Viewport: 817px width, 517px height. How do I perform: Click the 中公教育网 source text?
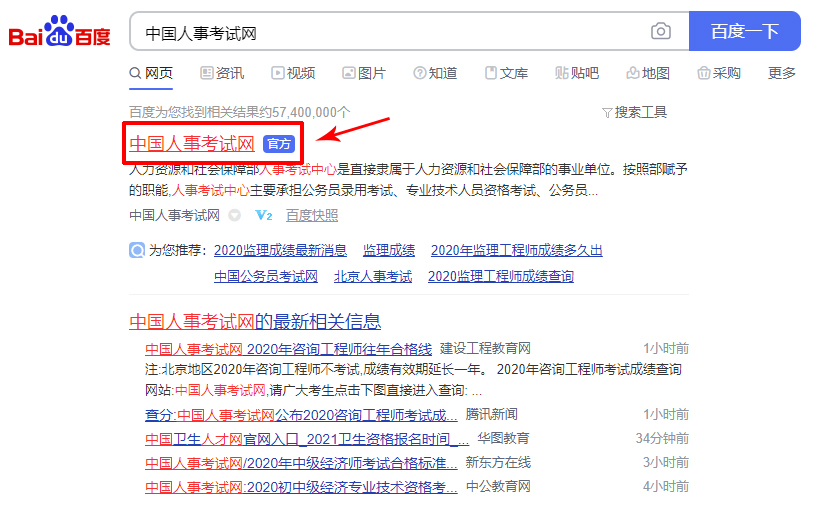click(498, 486)
